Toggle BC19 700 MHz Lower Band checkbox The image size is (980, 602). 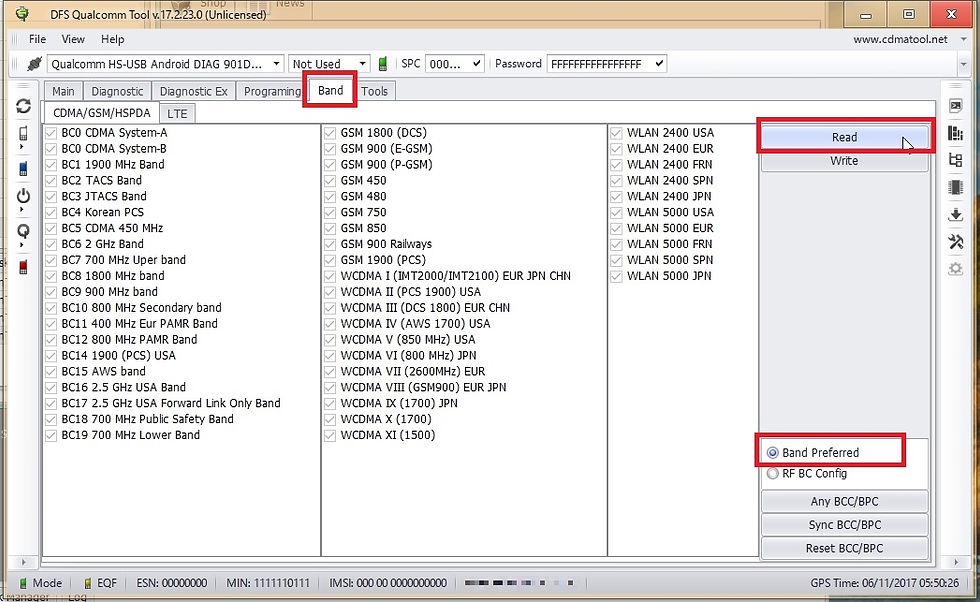point(51,435)
